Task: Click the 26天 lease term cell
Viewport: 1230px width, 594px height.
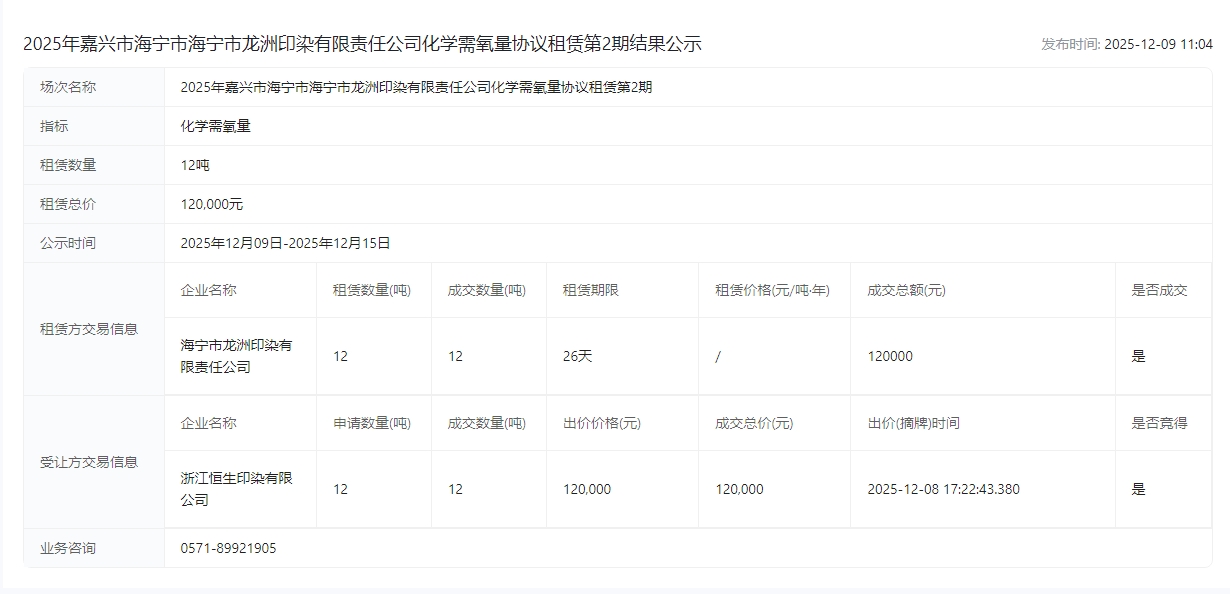Action: (x=578, y=356)
